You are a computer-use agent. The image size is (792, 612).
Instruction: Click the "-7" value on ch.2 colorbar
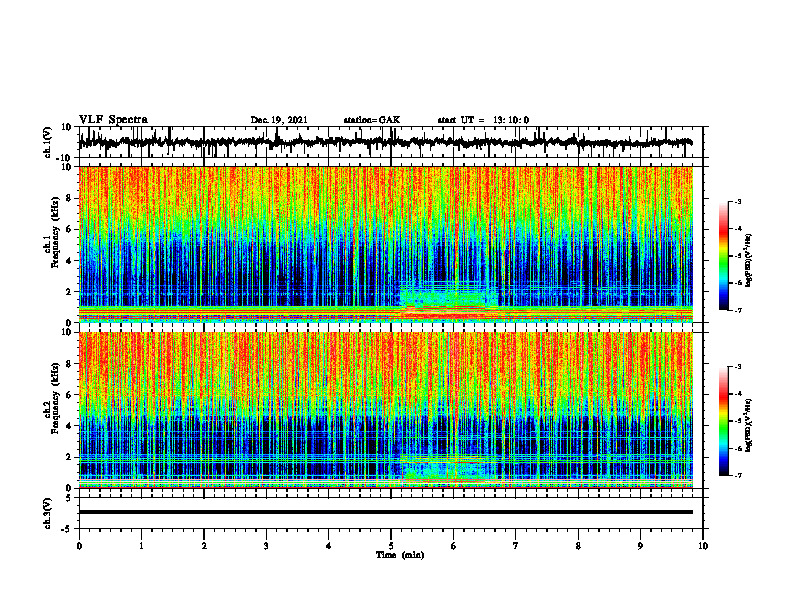coord(738,475)
